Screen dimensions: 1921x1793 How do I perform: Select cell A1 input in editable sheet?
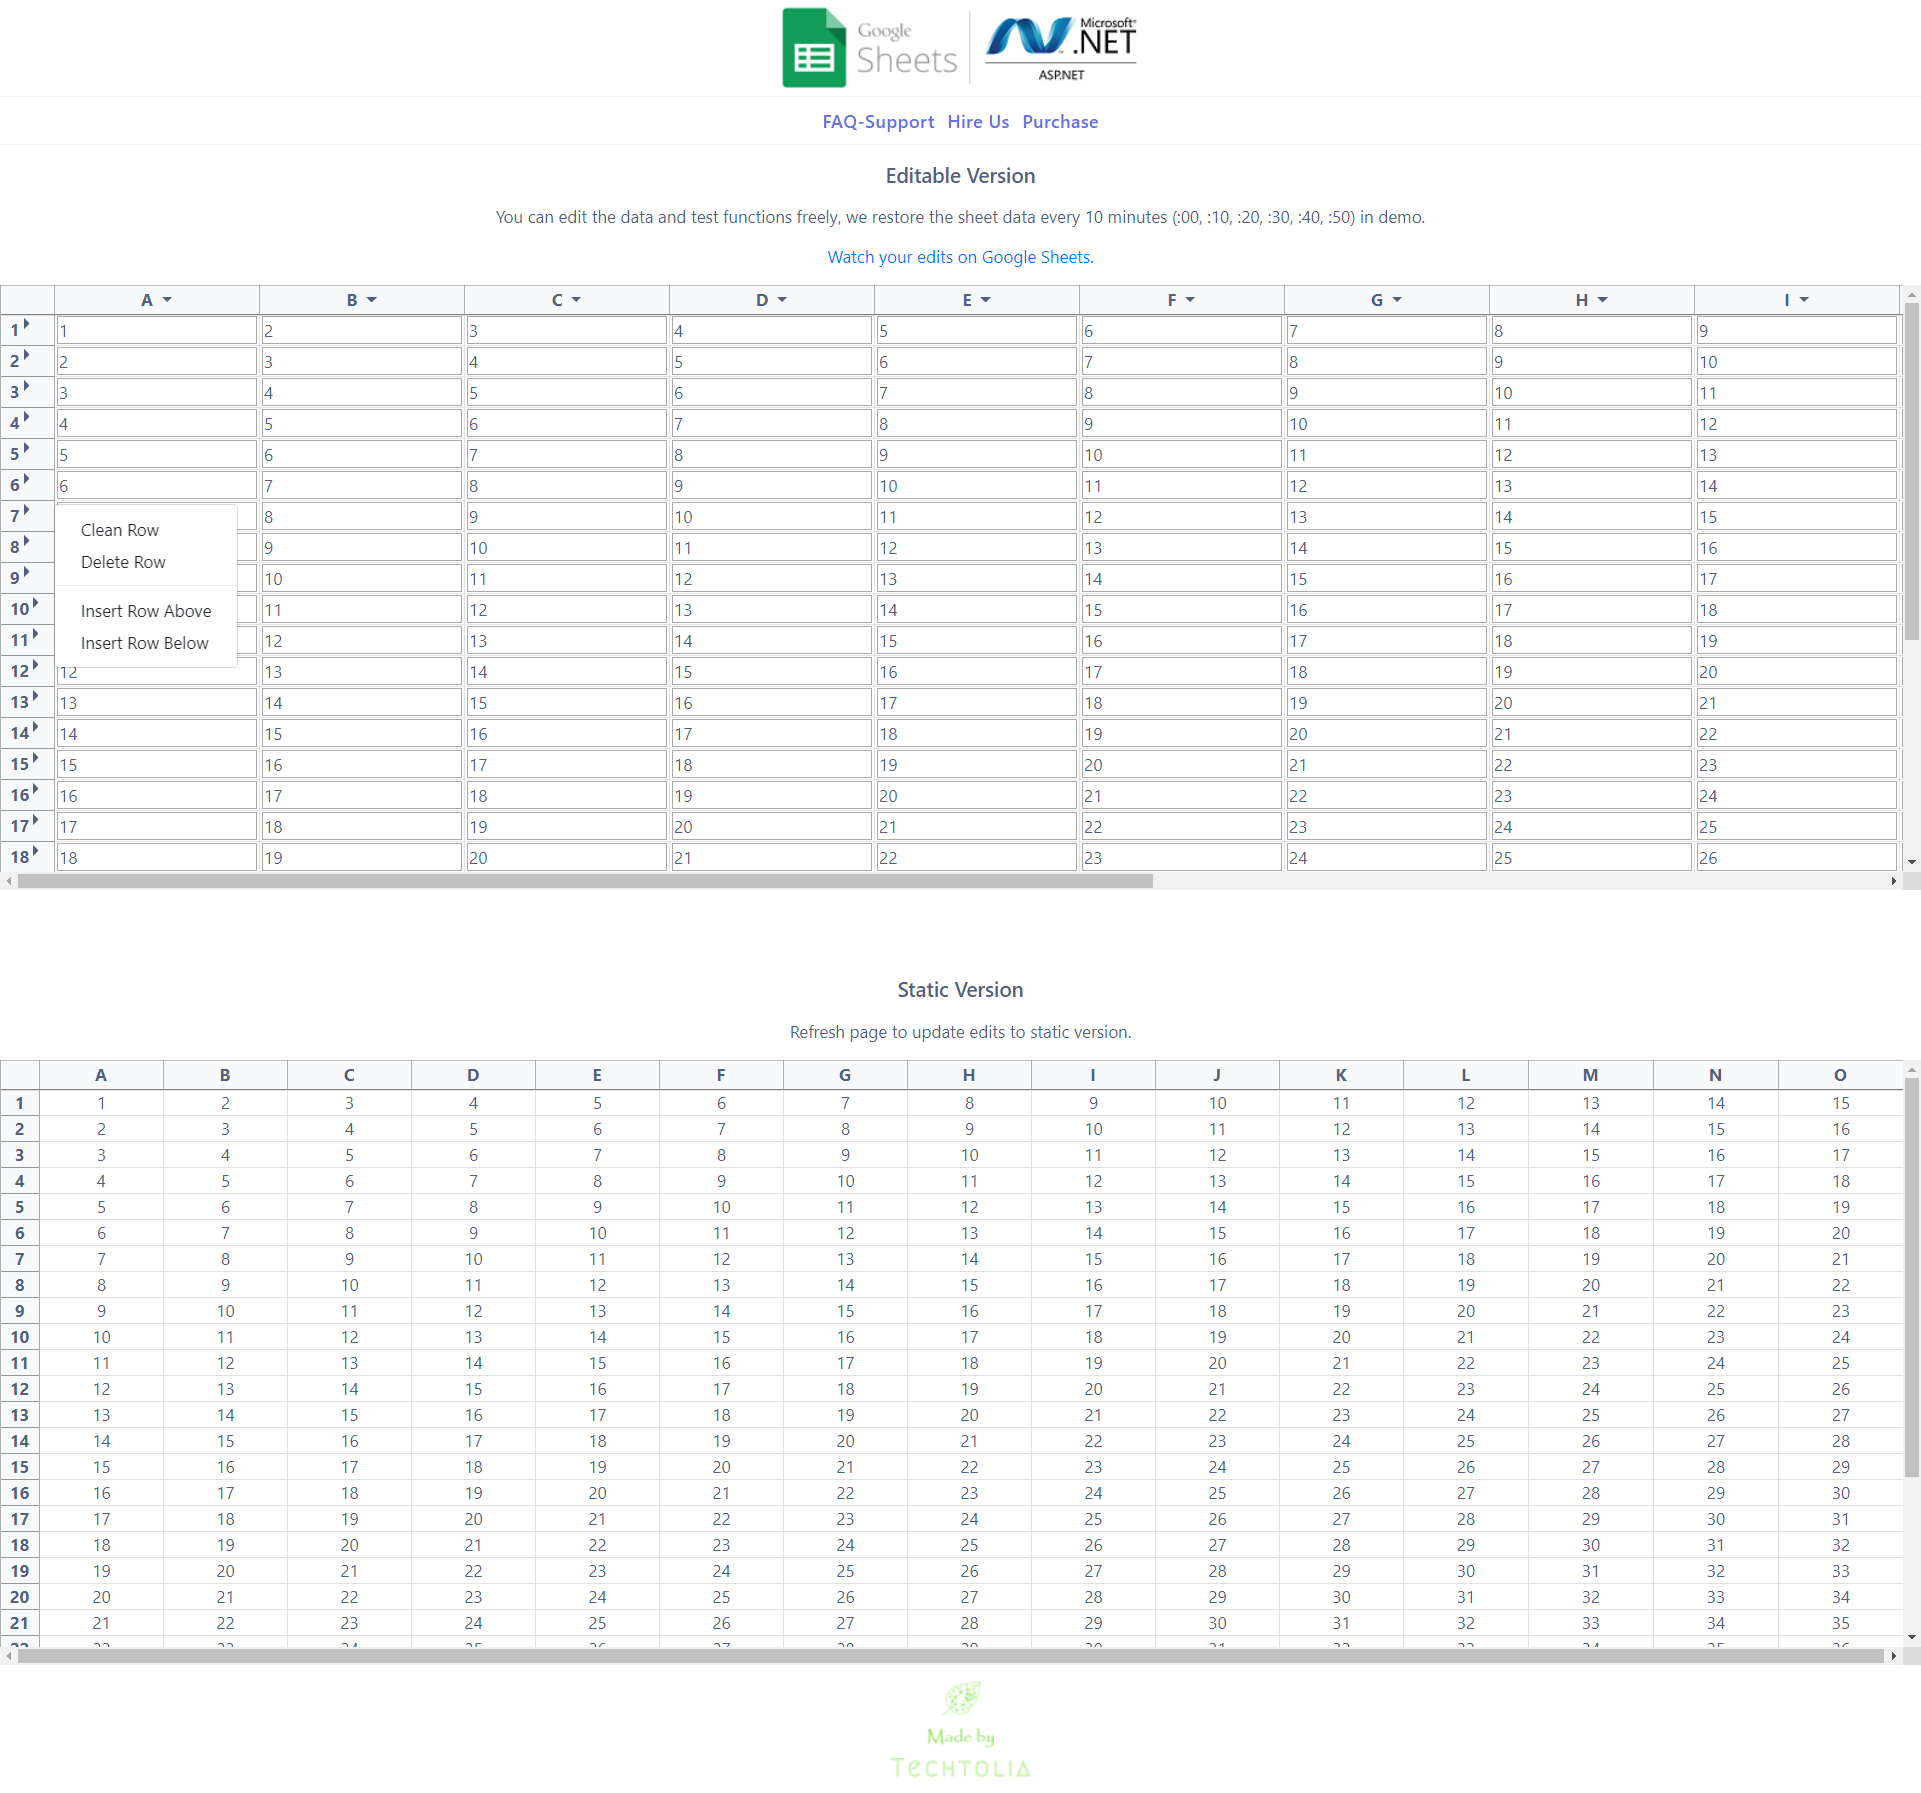[x=156, y=330]
